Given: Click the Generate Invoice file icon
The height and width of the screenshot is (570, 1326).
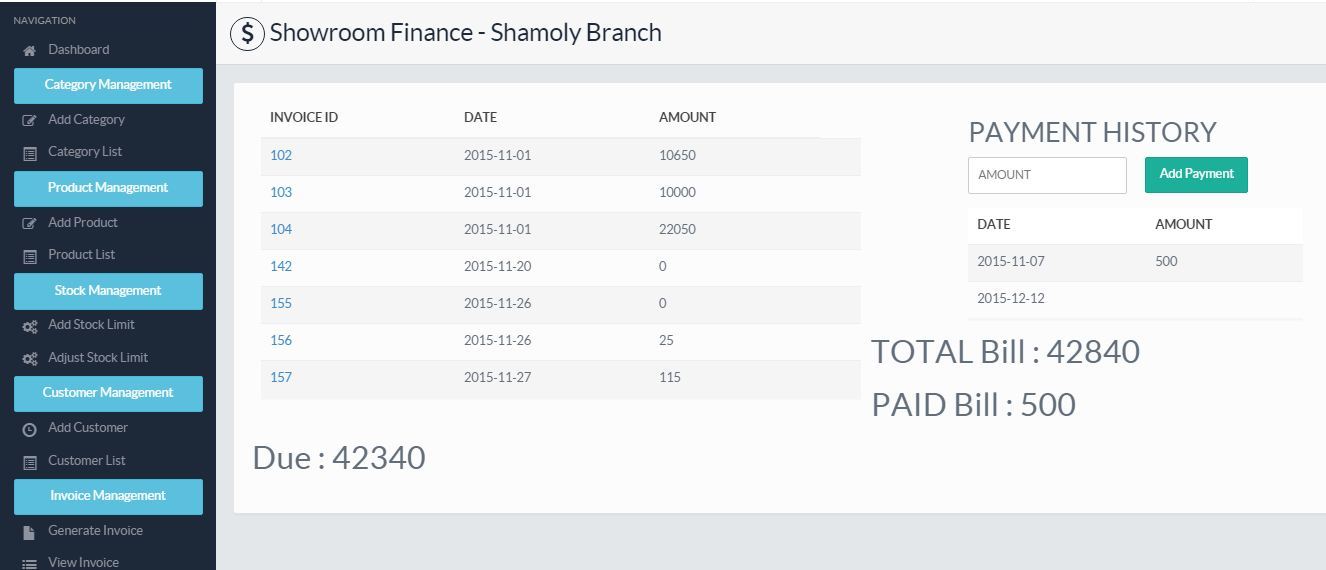Looking at the screenshot, I should point(30,532).
